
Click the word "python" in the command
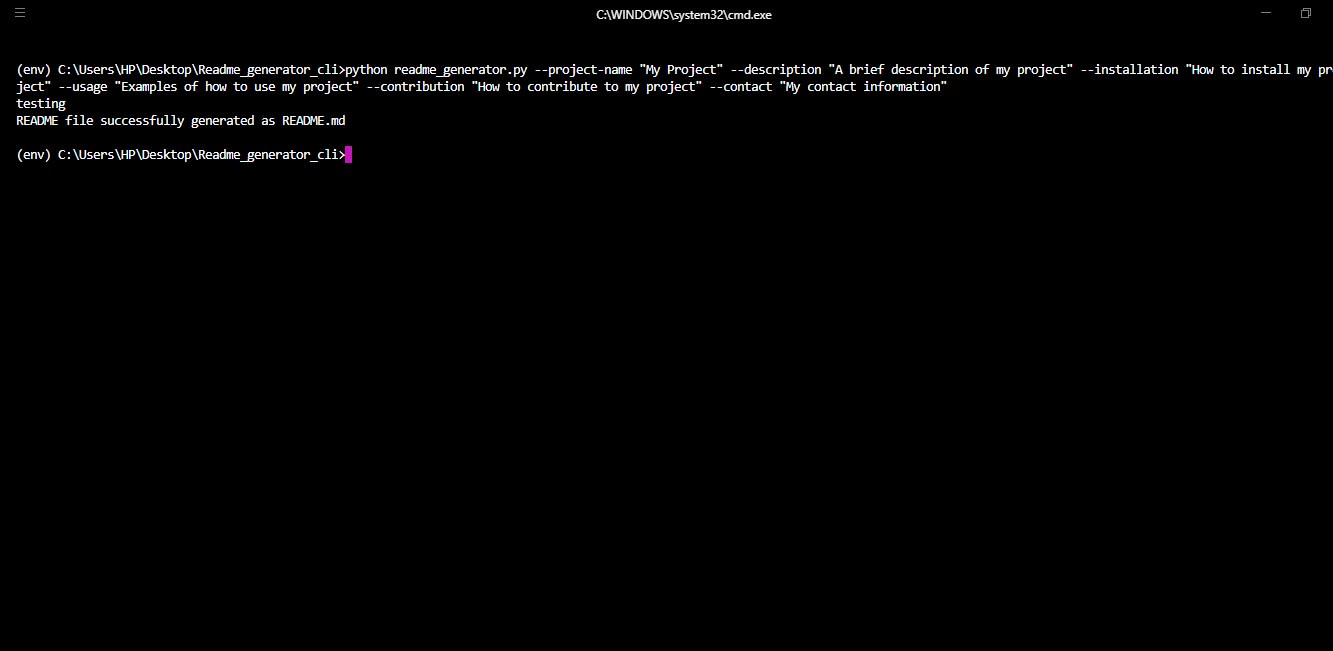pyautogui.click(x=366, y=70)
